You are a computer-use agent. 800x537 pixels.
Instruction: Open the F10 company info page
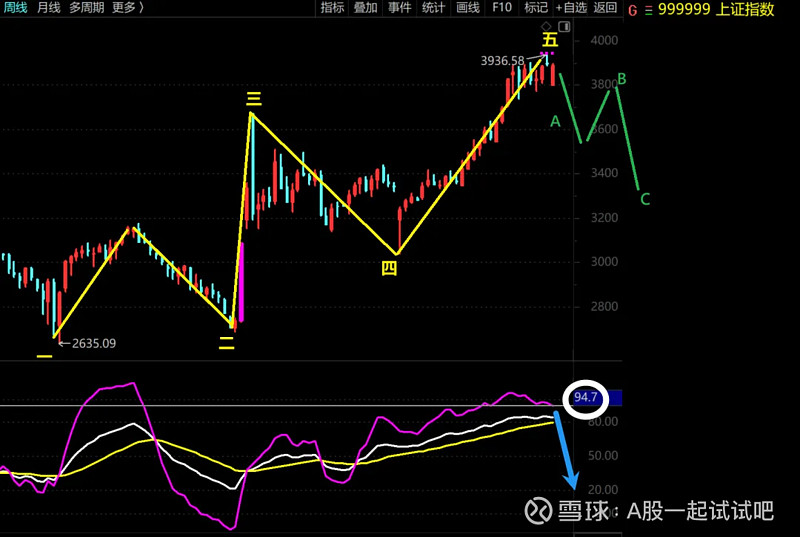point(502,8)
